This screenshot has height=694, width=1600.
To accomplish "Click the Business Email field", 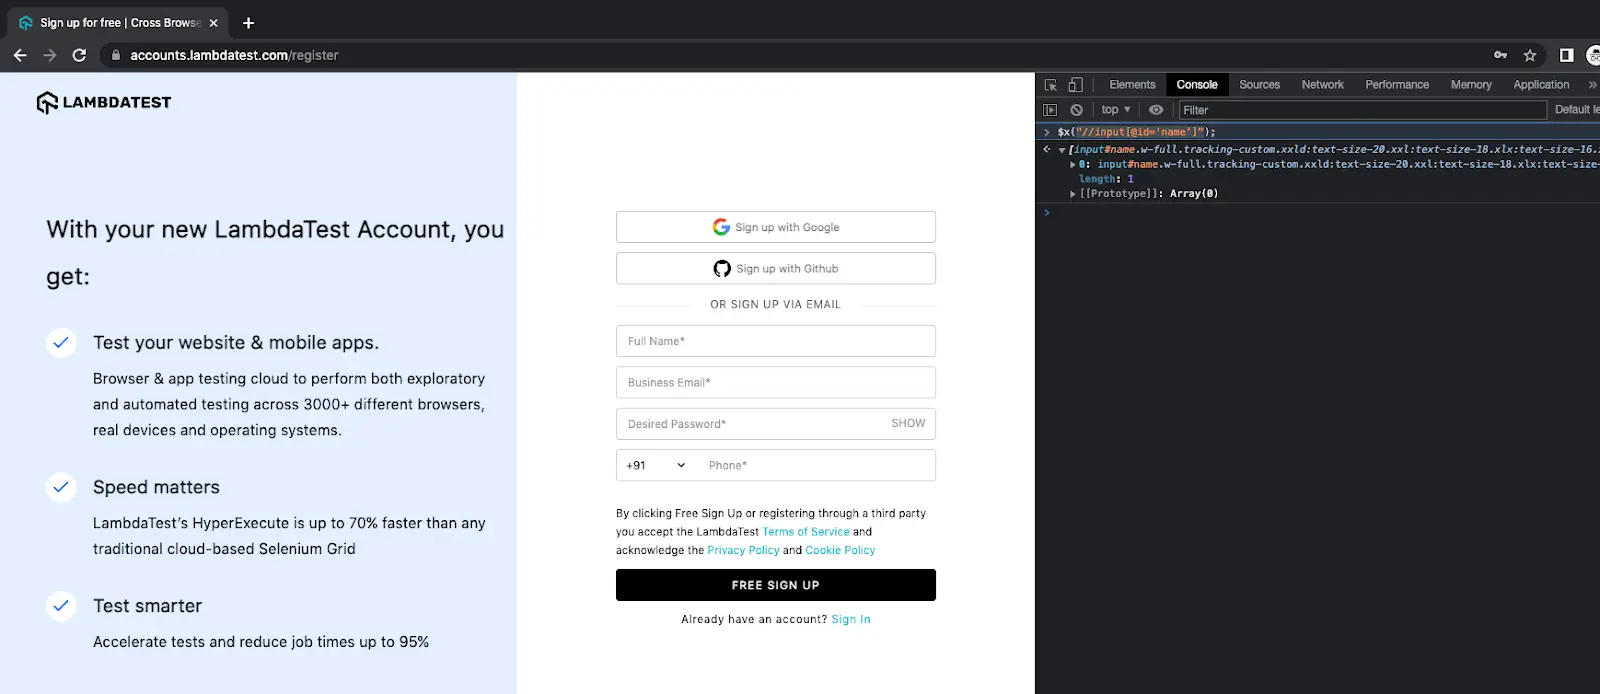I will (776, 382).
